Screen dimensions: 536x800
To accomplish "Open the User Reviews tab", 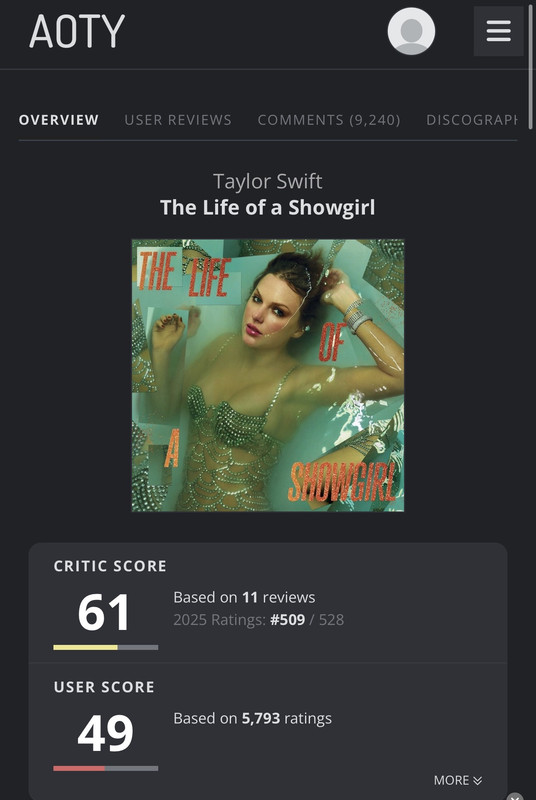I will (x=178, y=120).
